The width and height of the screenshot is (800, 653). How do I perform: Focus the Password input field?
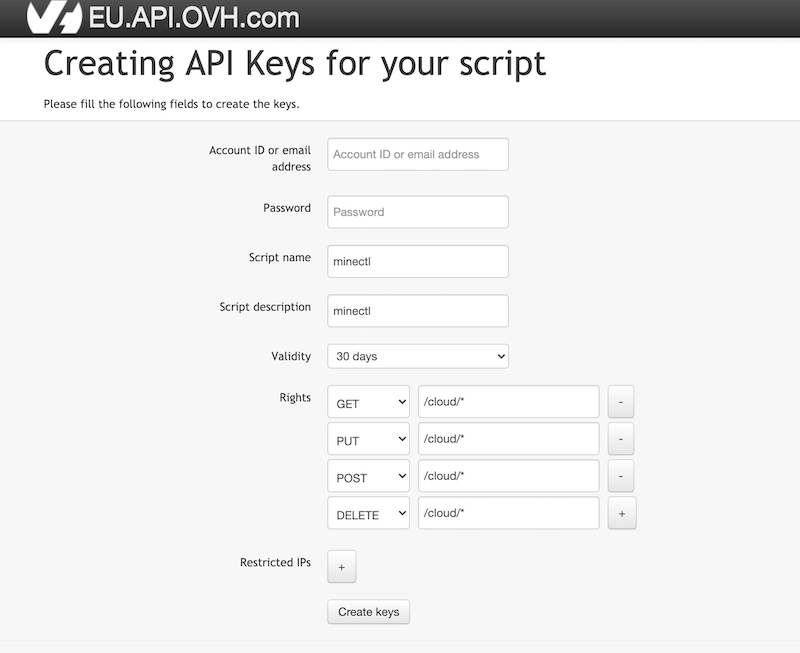pyautogui.click(x=418, y=212)
